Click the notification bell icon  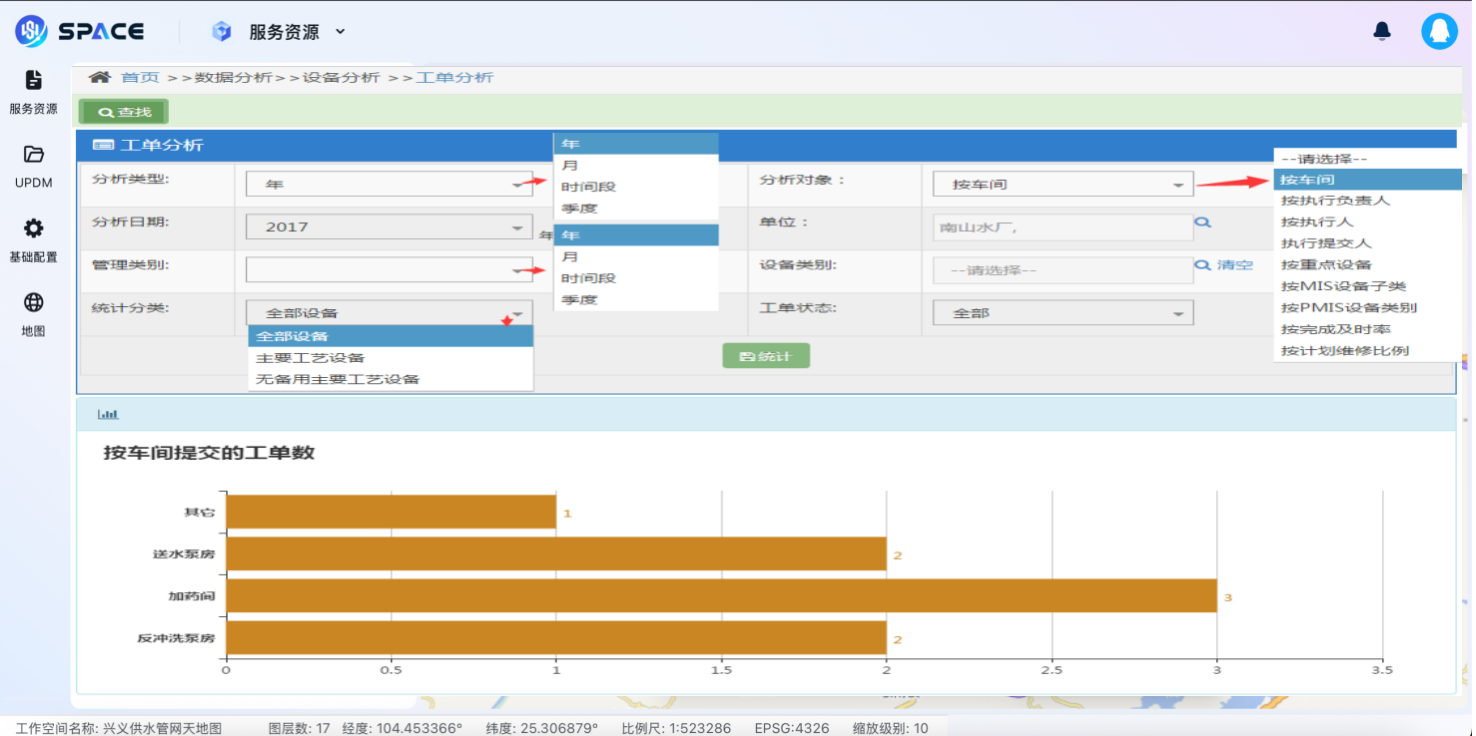tap(1382, 31)
